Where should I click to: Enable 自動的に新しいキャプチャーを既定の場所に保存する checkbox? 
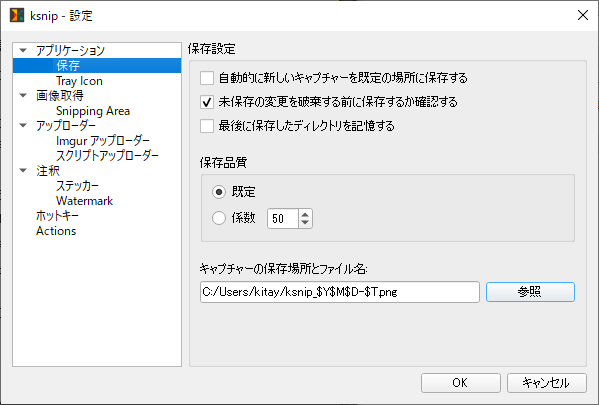coord(207,78)
